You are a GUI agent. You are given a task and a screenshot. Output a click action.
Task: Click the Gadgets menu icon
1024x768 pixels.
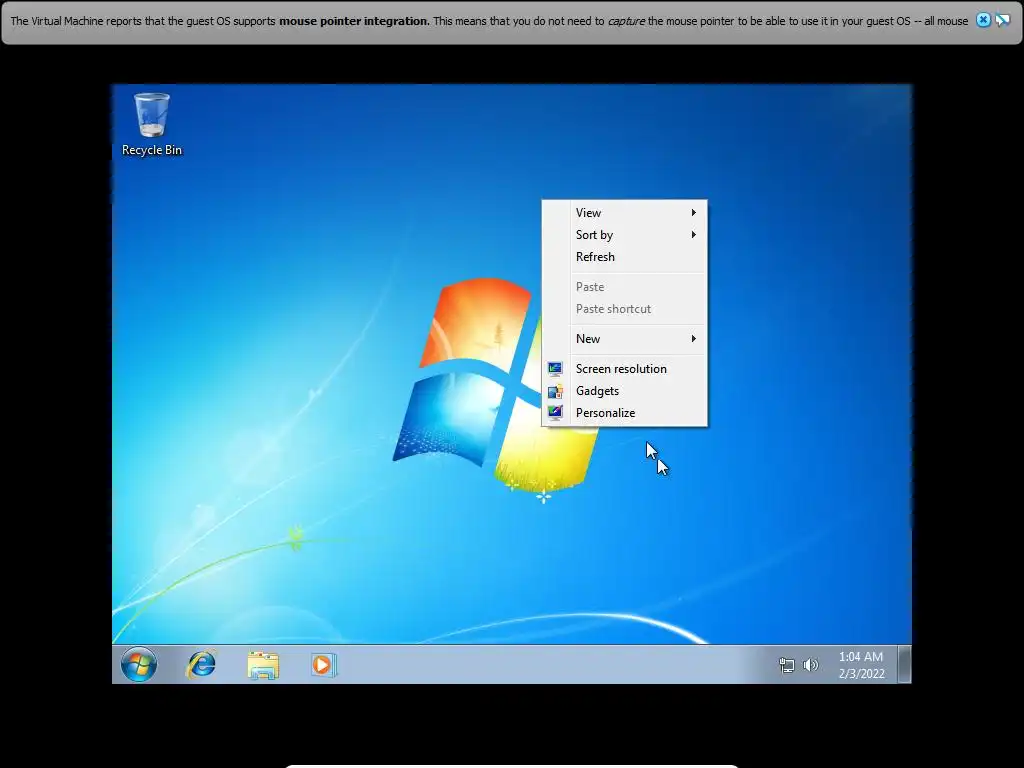[555, 391]
